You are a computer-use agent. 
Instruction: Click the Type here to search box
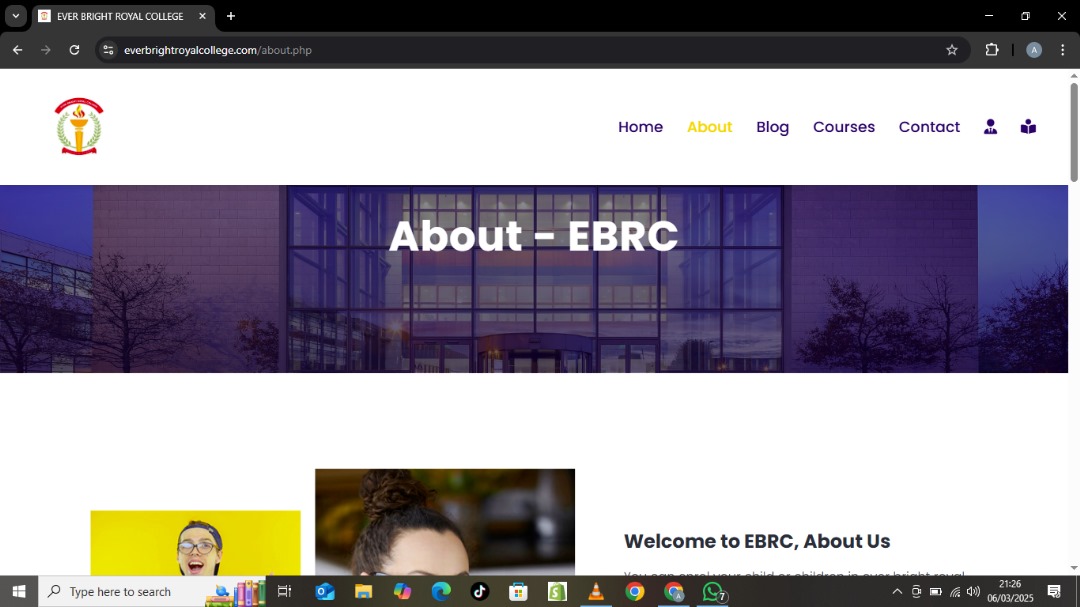pyautogui.click(x=152, y=591)
